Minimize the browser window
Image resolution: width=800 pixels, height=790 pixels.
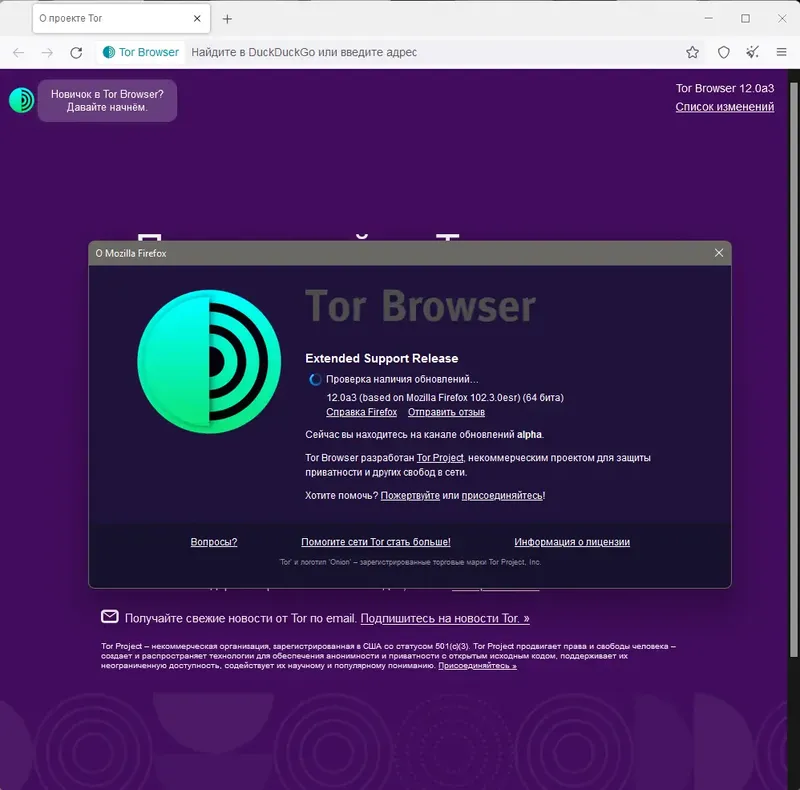pyautogui.click(x=708, y=18)
